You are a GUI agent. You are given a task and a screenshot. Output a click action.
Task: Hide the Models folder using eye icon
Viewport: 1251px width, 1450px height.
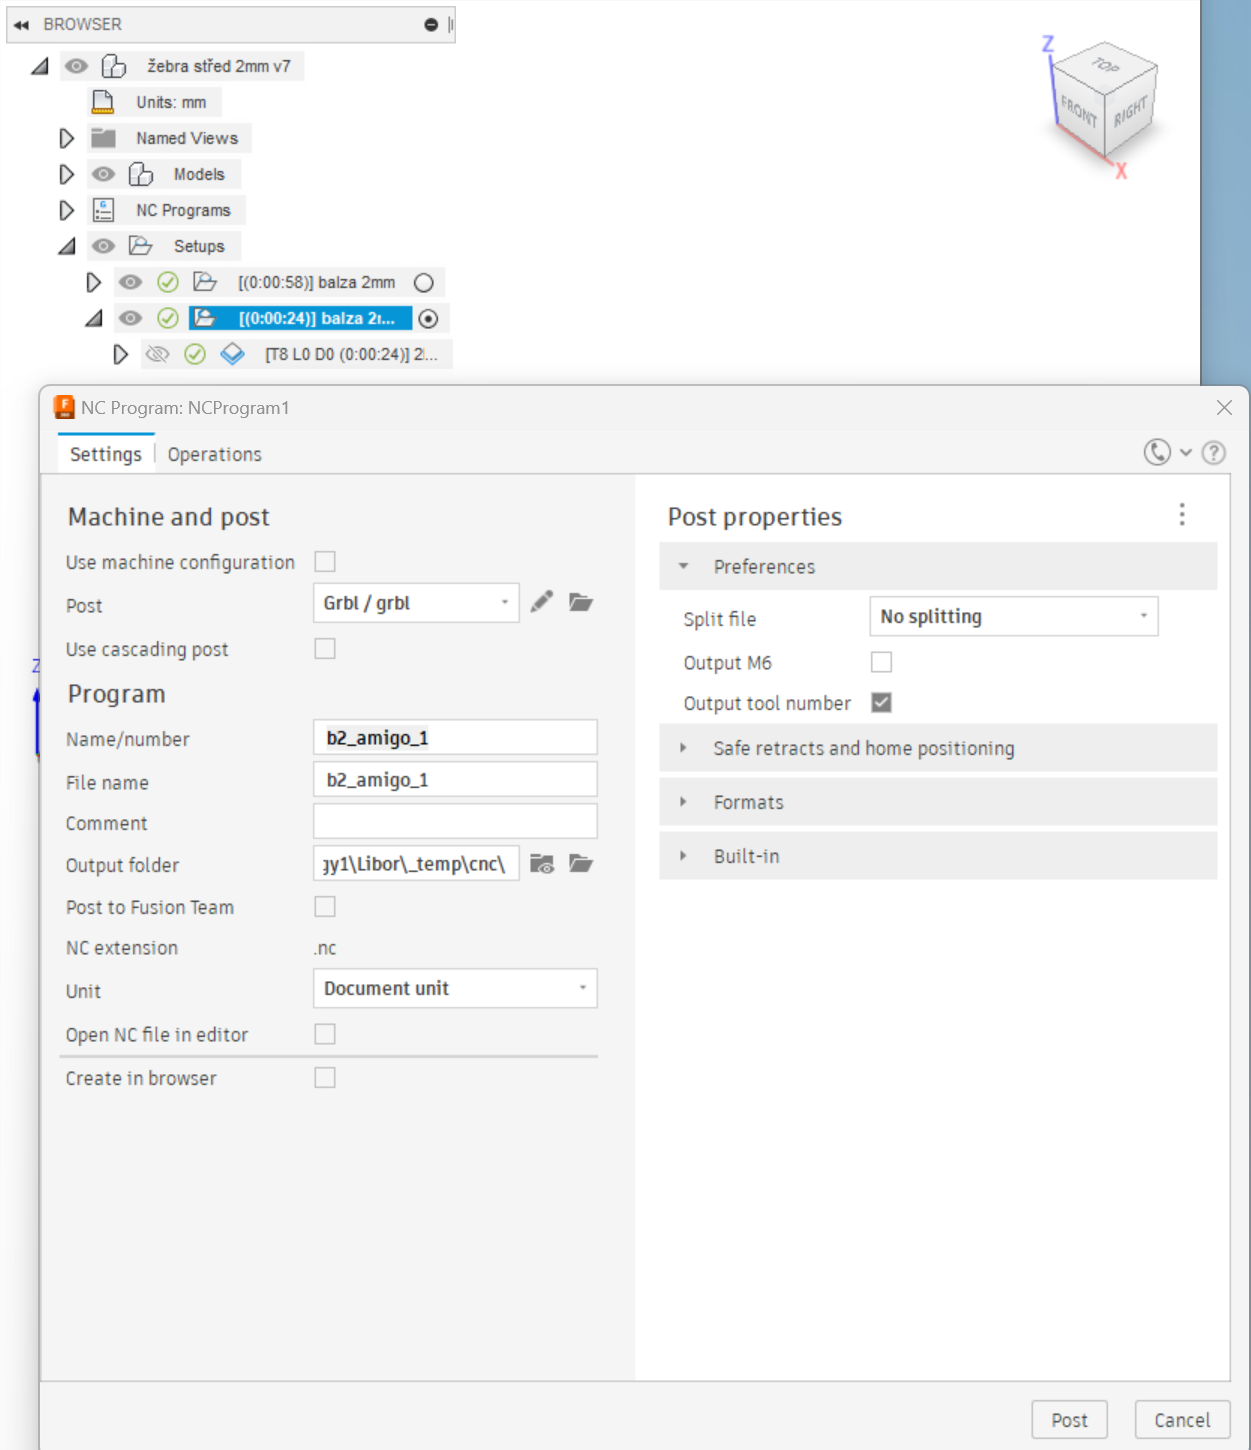(103, 174)
